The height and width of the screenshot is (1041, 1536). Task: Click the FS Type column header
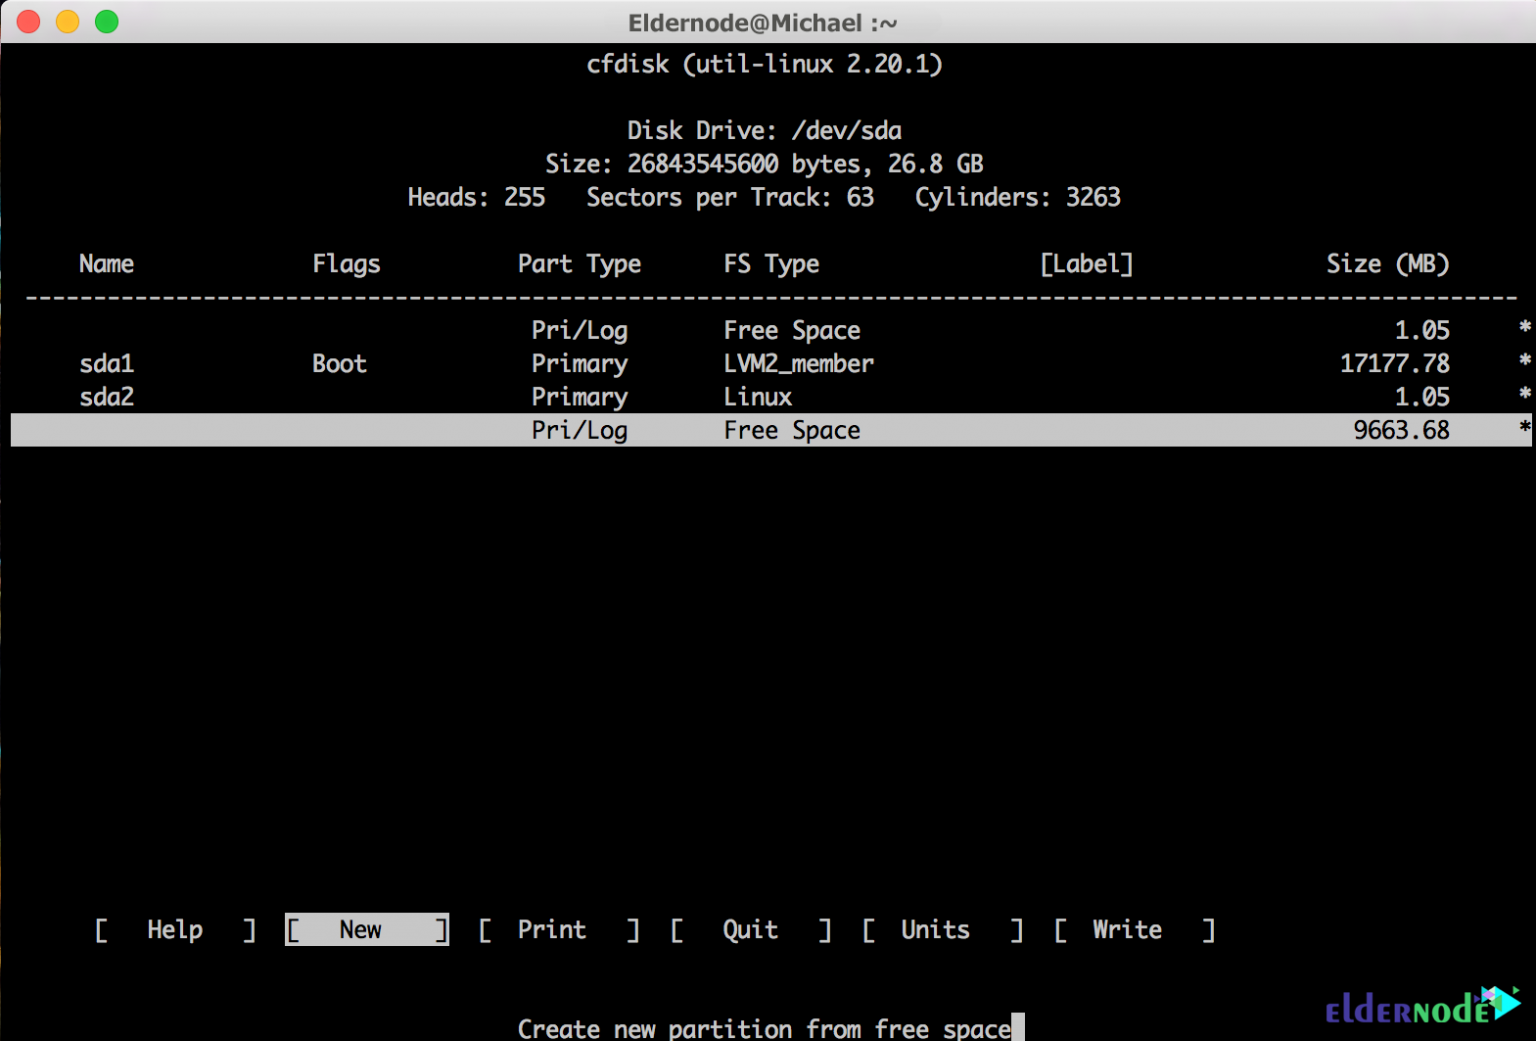tap(771, 264)
